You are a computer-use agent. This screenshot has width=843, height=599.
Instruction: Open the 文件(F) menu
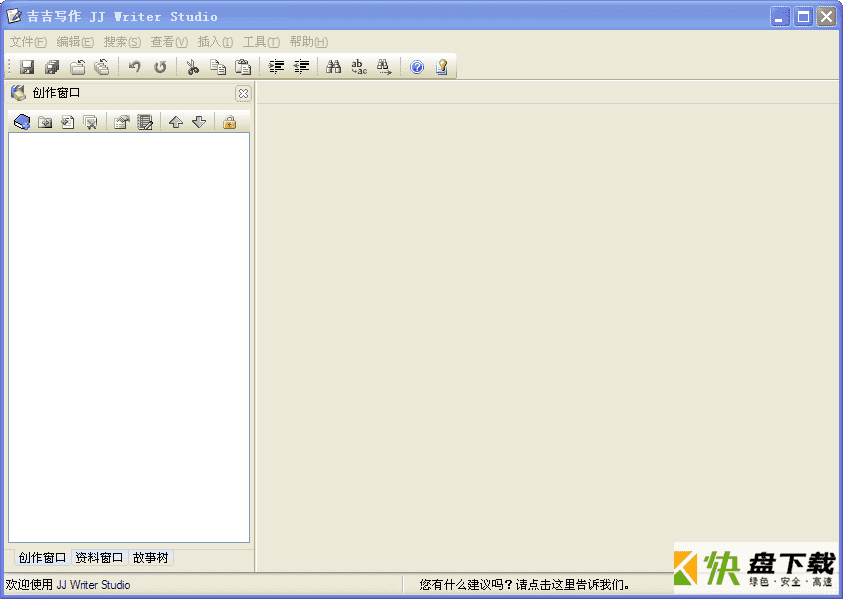tap(28, 42)
